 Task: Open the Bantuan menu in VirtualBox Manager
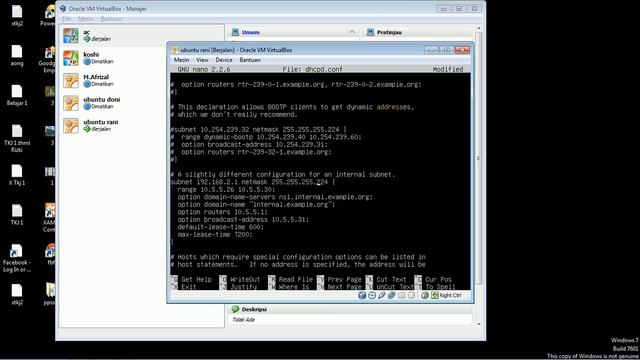111,19
